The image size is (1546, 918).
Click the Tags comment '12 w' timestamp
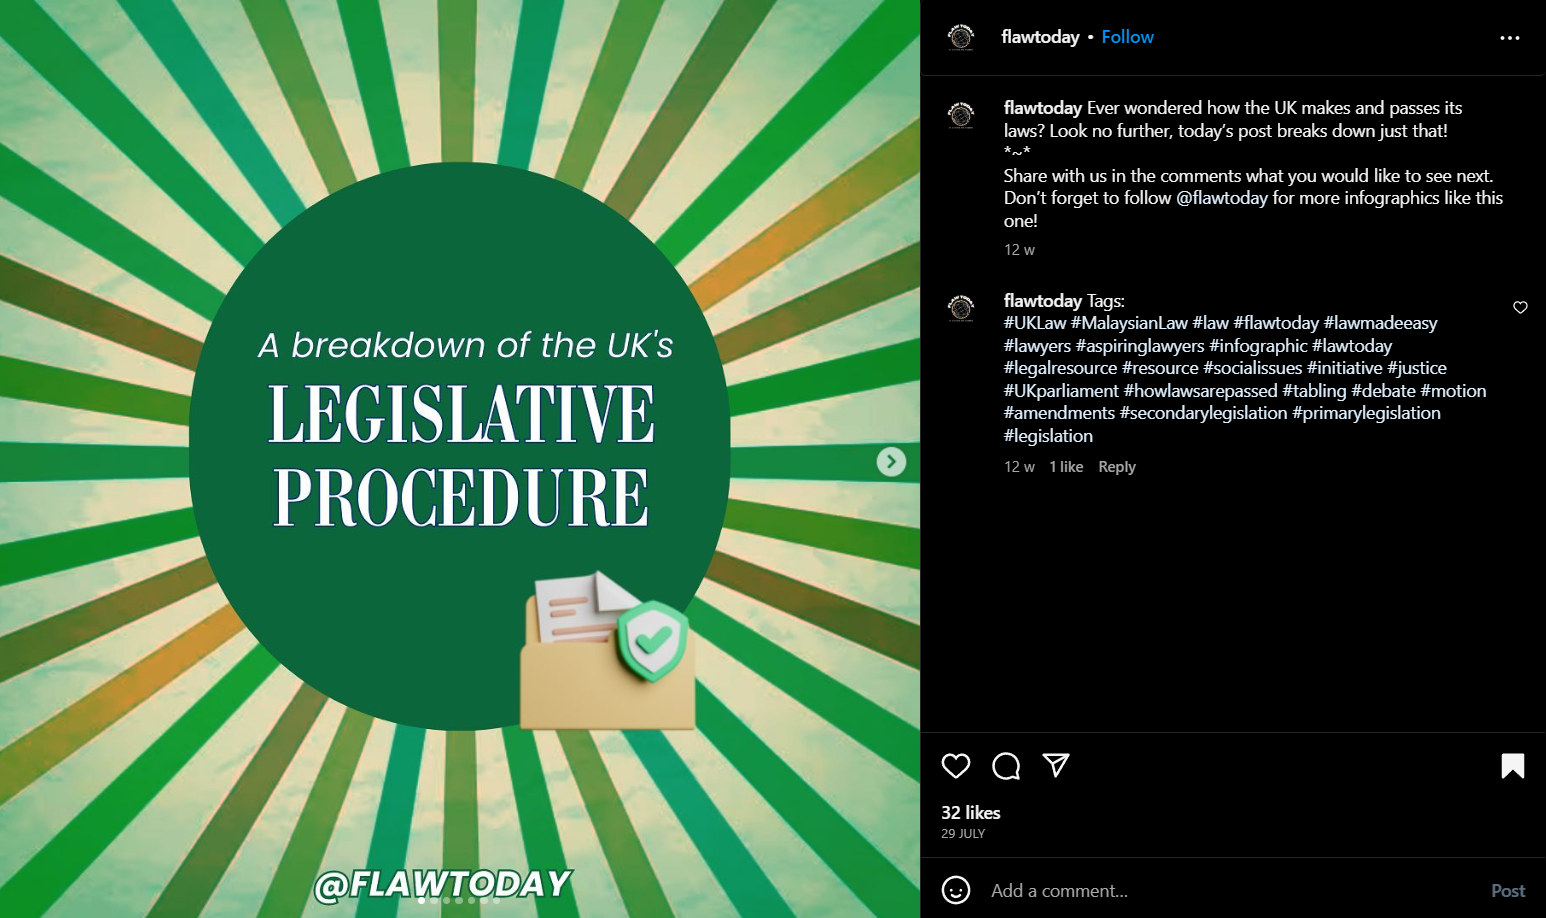(x=1019, y=467)
